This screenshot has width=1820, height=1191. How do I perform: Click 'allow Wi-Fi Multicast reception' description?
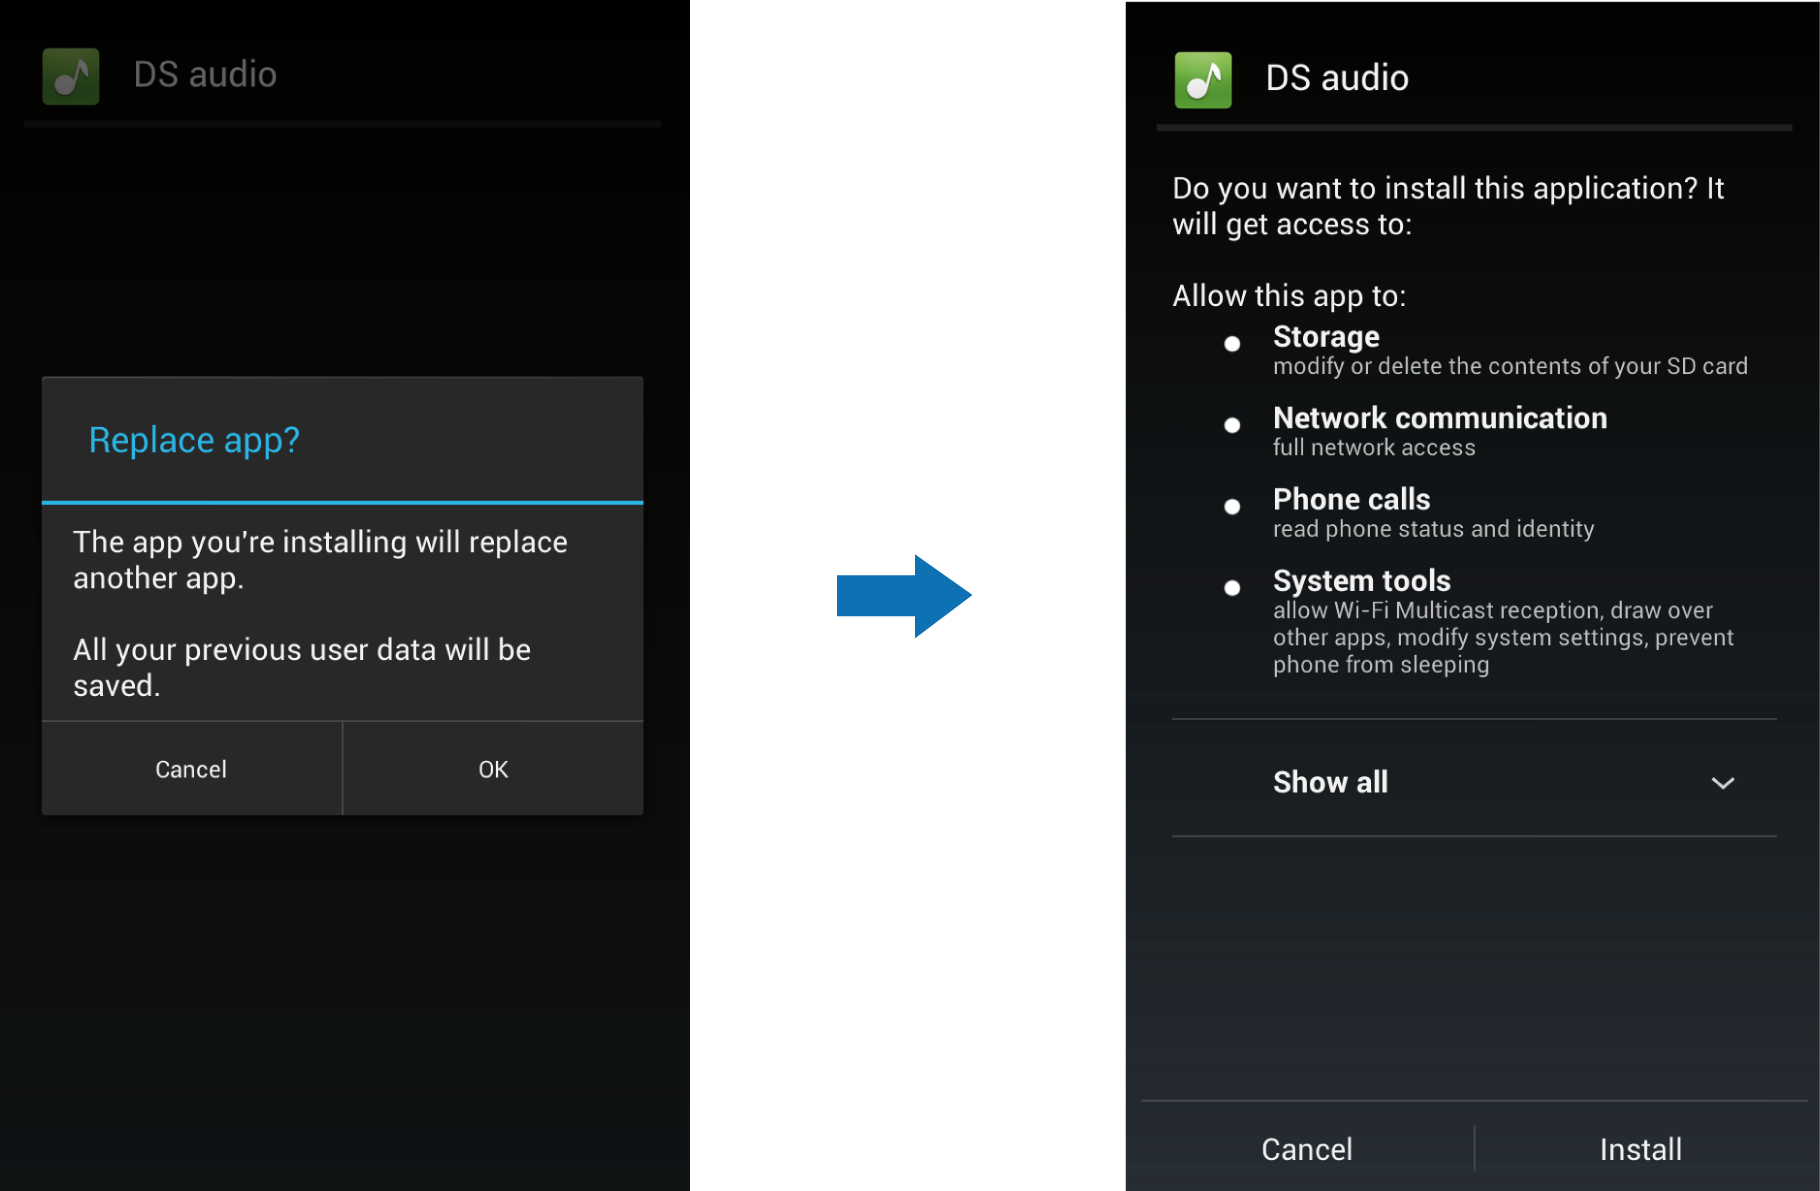(1503, 637)
